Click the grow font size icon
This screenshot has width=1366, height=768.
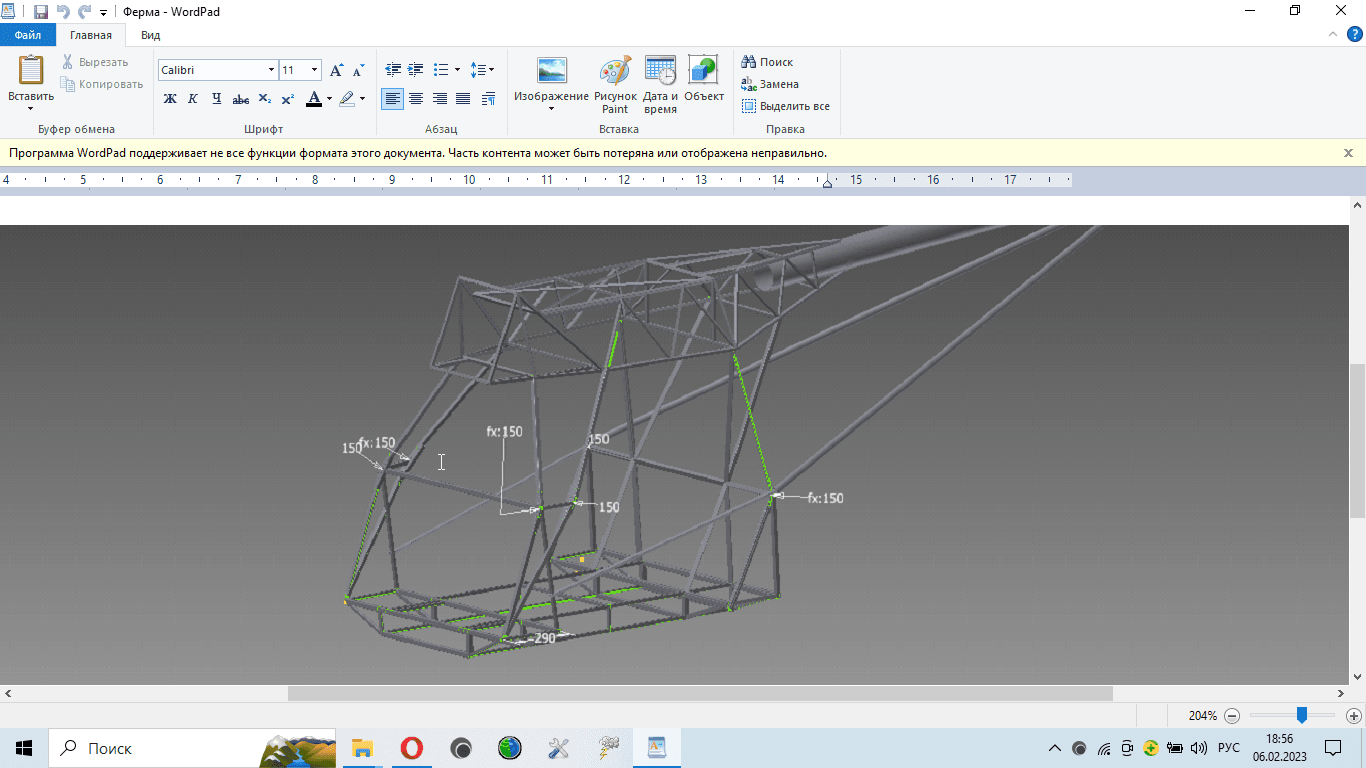(x=337, y=70)
